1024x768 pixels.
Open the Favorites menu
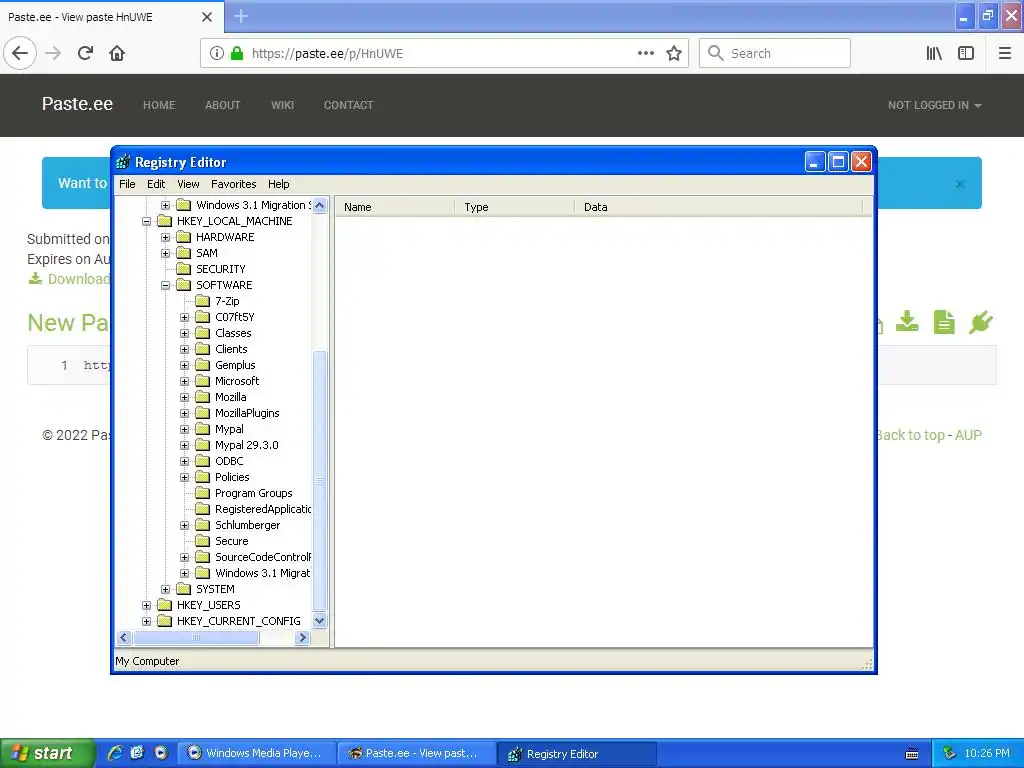pyautogui.click(x=233, y=184)
